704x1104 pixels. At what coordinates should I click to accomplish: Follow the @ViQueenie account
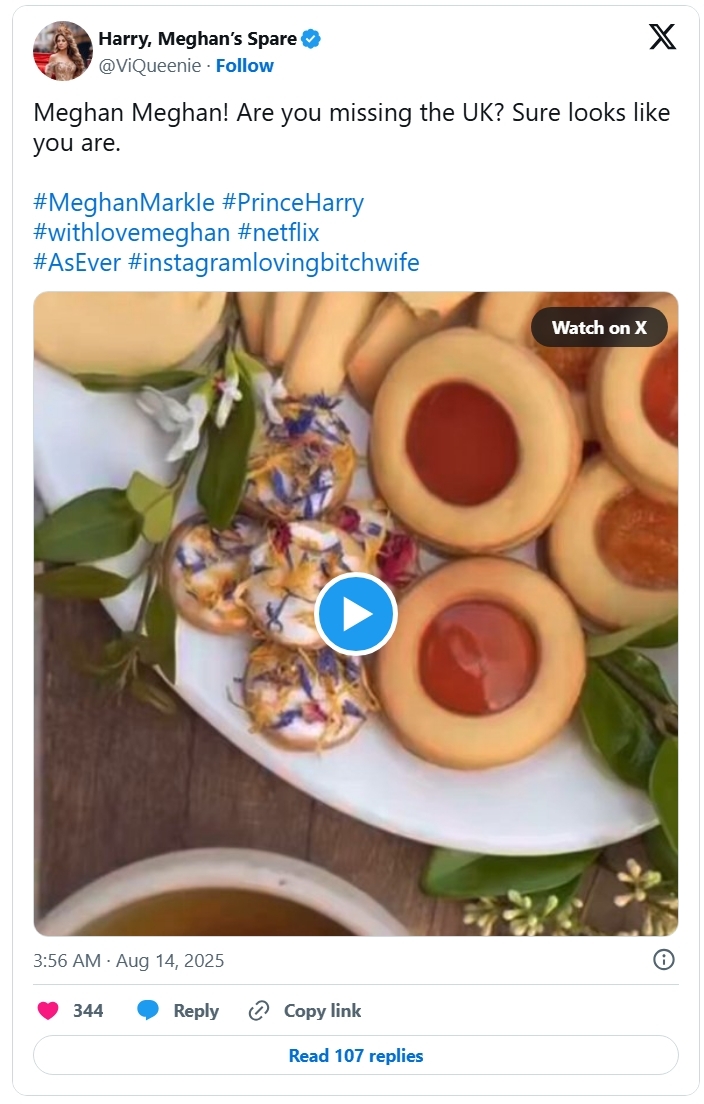tap(245, 65)
